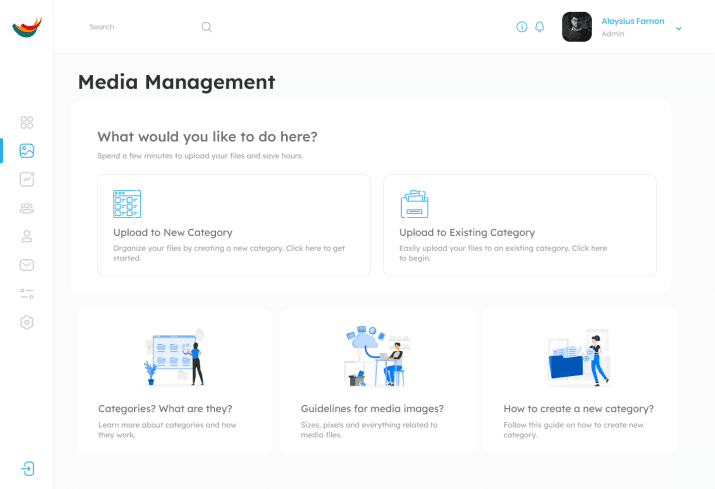Expand the user account dropdown chevron
715x489 pixels.
[x=679, y=28]
